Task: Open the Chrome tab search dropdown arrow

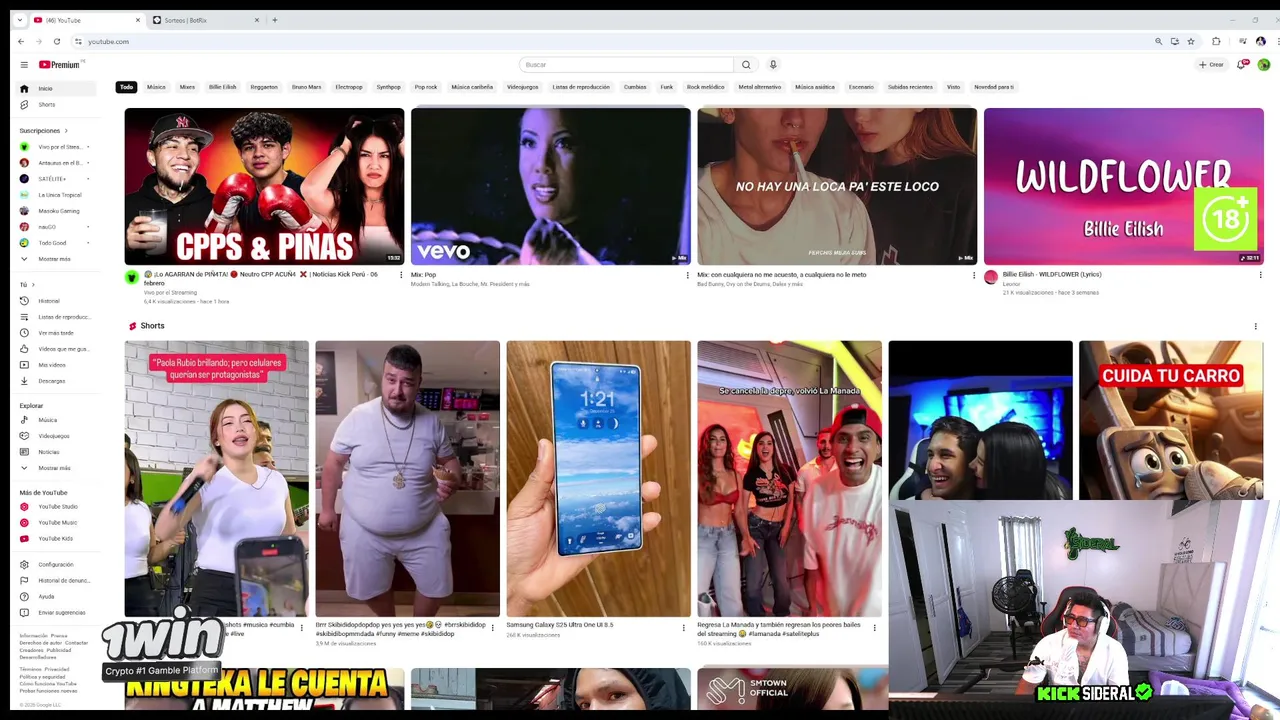Action: (21, 20)
